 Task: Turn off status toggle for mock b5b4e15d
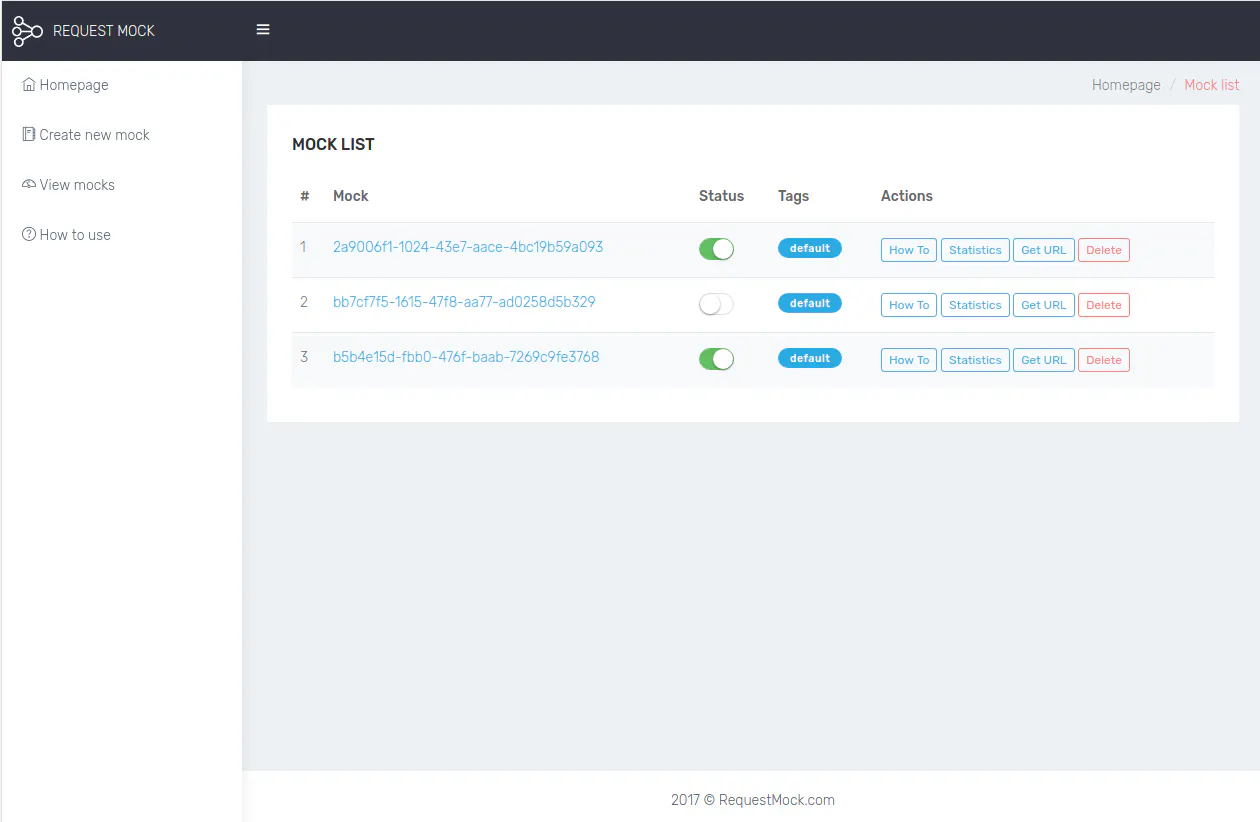click(716, 359)
